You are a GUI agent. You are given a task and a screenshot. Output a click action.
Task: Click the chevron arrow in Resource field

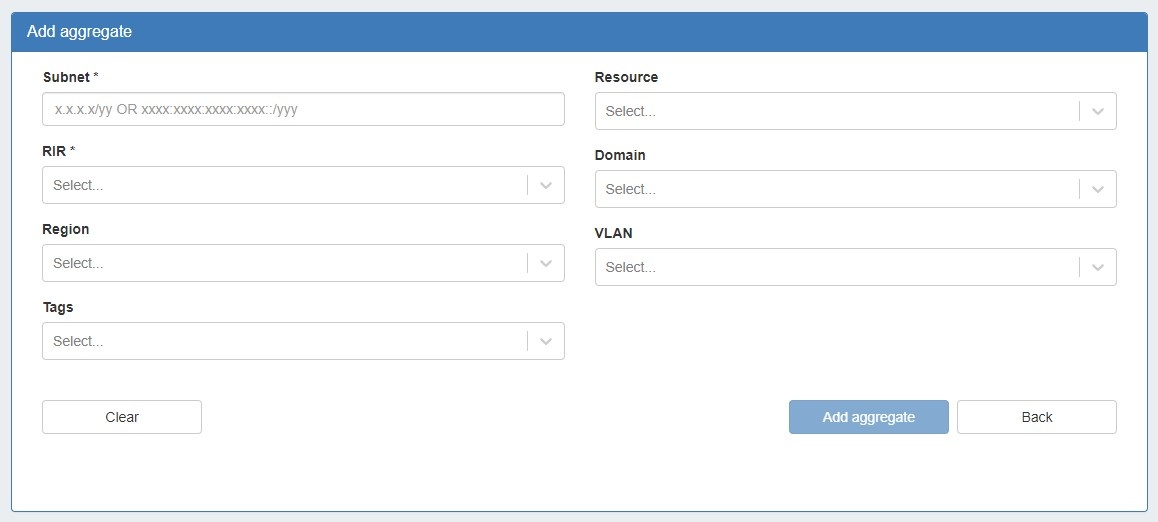1098,111
